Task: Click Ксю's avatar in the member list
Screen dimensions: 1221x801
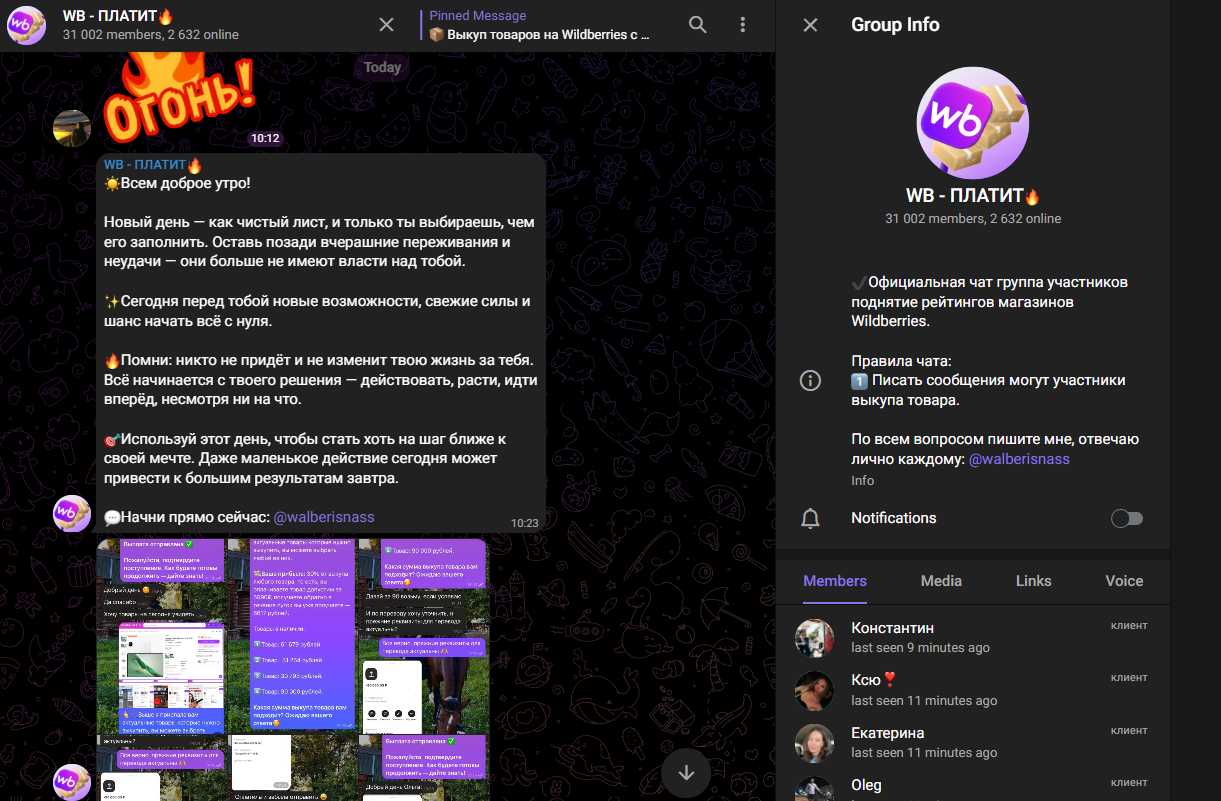Action: tap(814, 690)
